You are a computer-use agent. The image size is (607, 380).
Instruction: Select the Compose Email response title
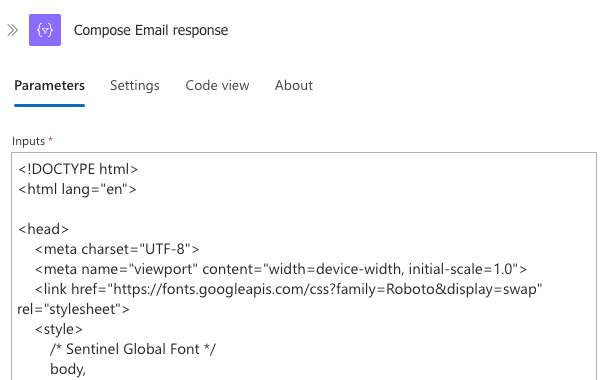(x=151, y=30)
